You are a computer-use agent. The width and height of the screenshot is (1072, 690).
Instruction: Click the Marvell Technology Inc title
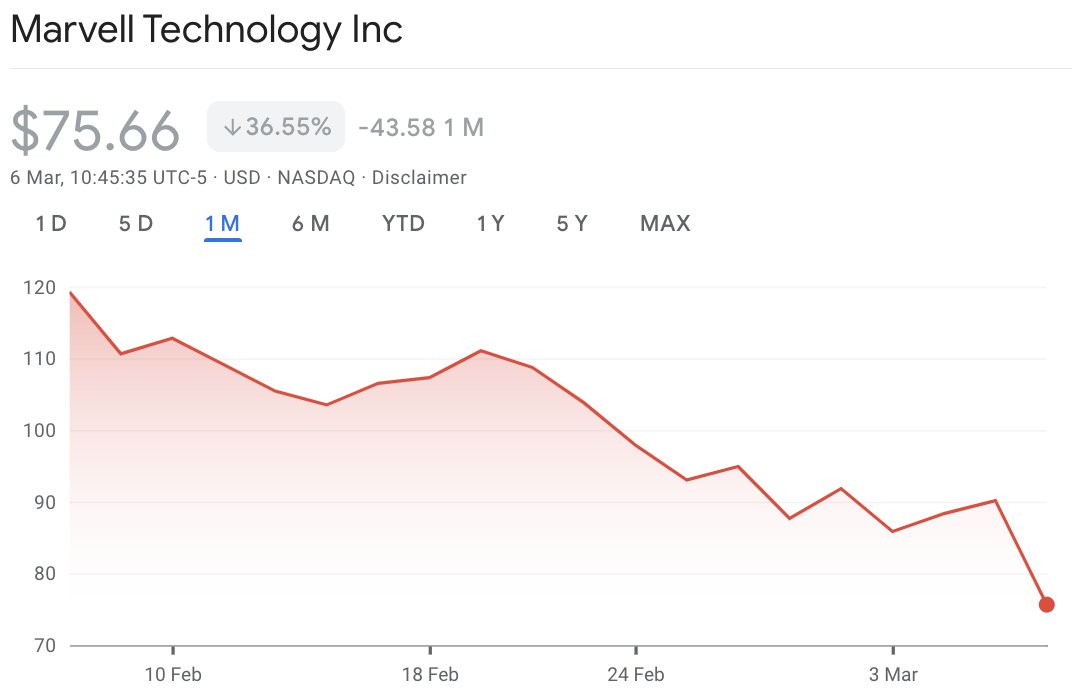pyautogui.click(x=206, y=30)
